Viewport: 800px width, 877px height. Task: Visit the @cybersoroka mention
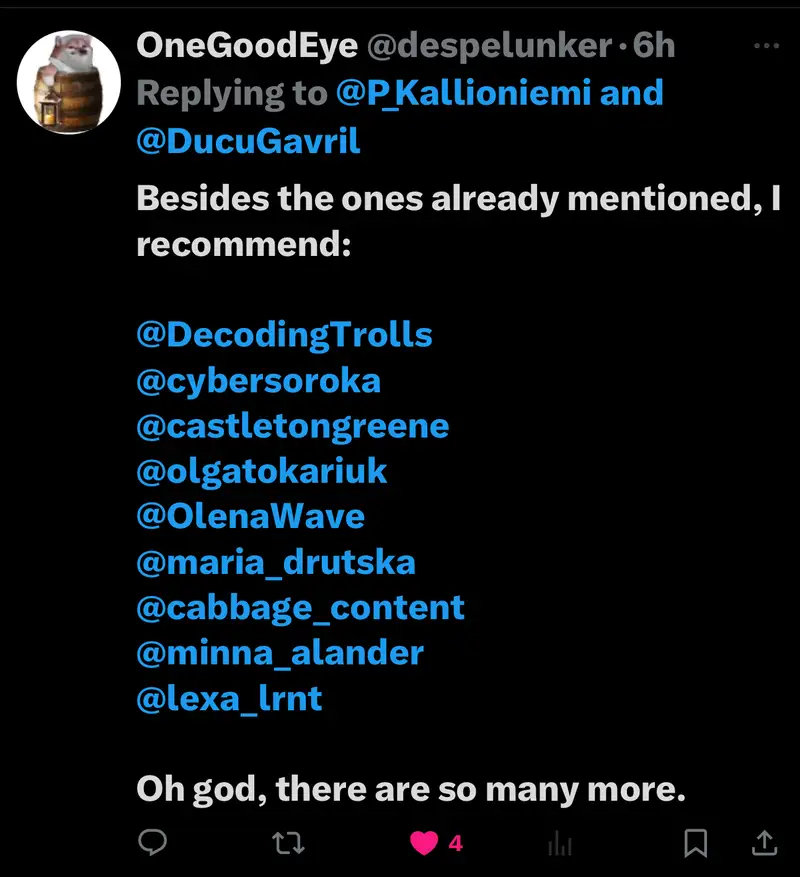point(258,380)
